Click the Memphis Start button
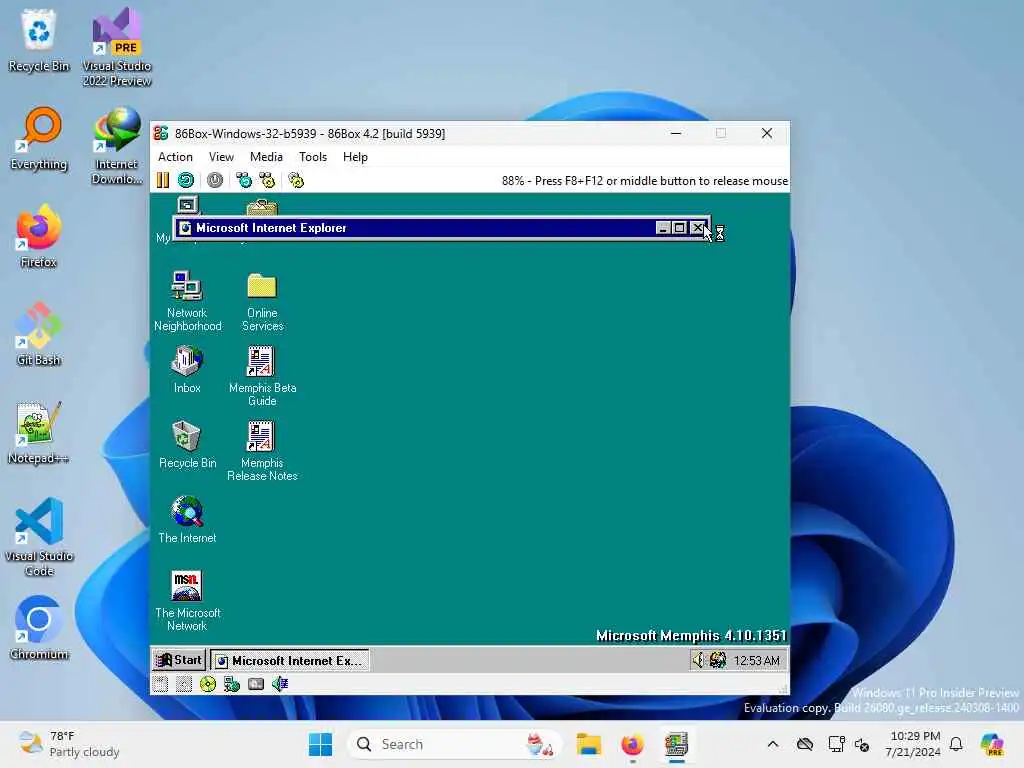The image size is (1024, 768). click(179, 660)
